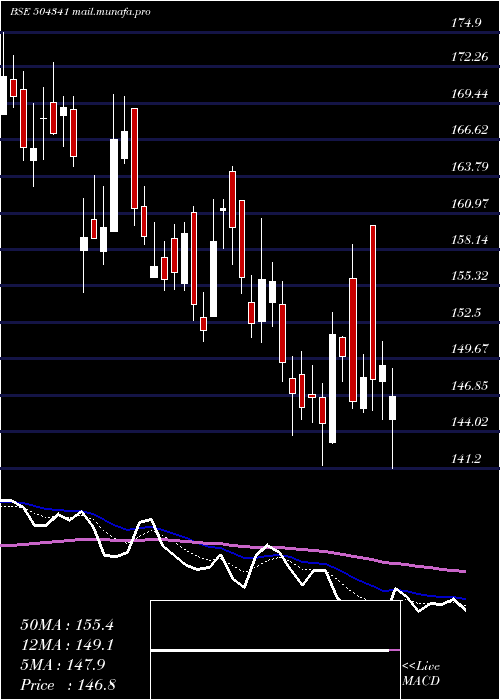500x700 pixels.
Task: Select the 146.85 price axis label
Action: 469,386
